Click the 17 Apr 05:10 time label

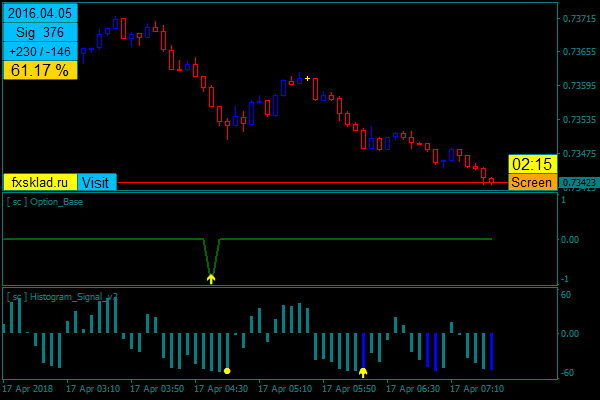(285, 389)
